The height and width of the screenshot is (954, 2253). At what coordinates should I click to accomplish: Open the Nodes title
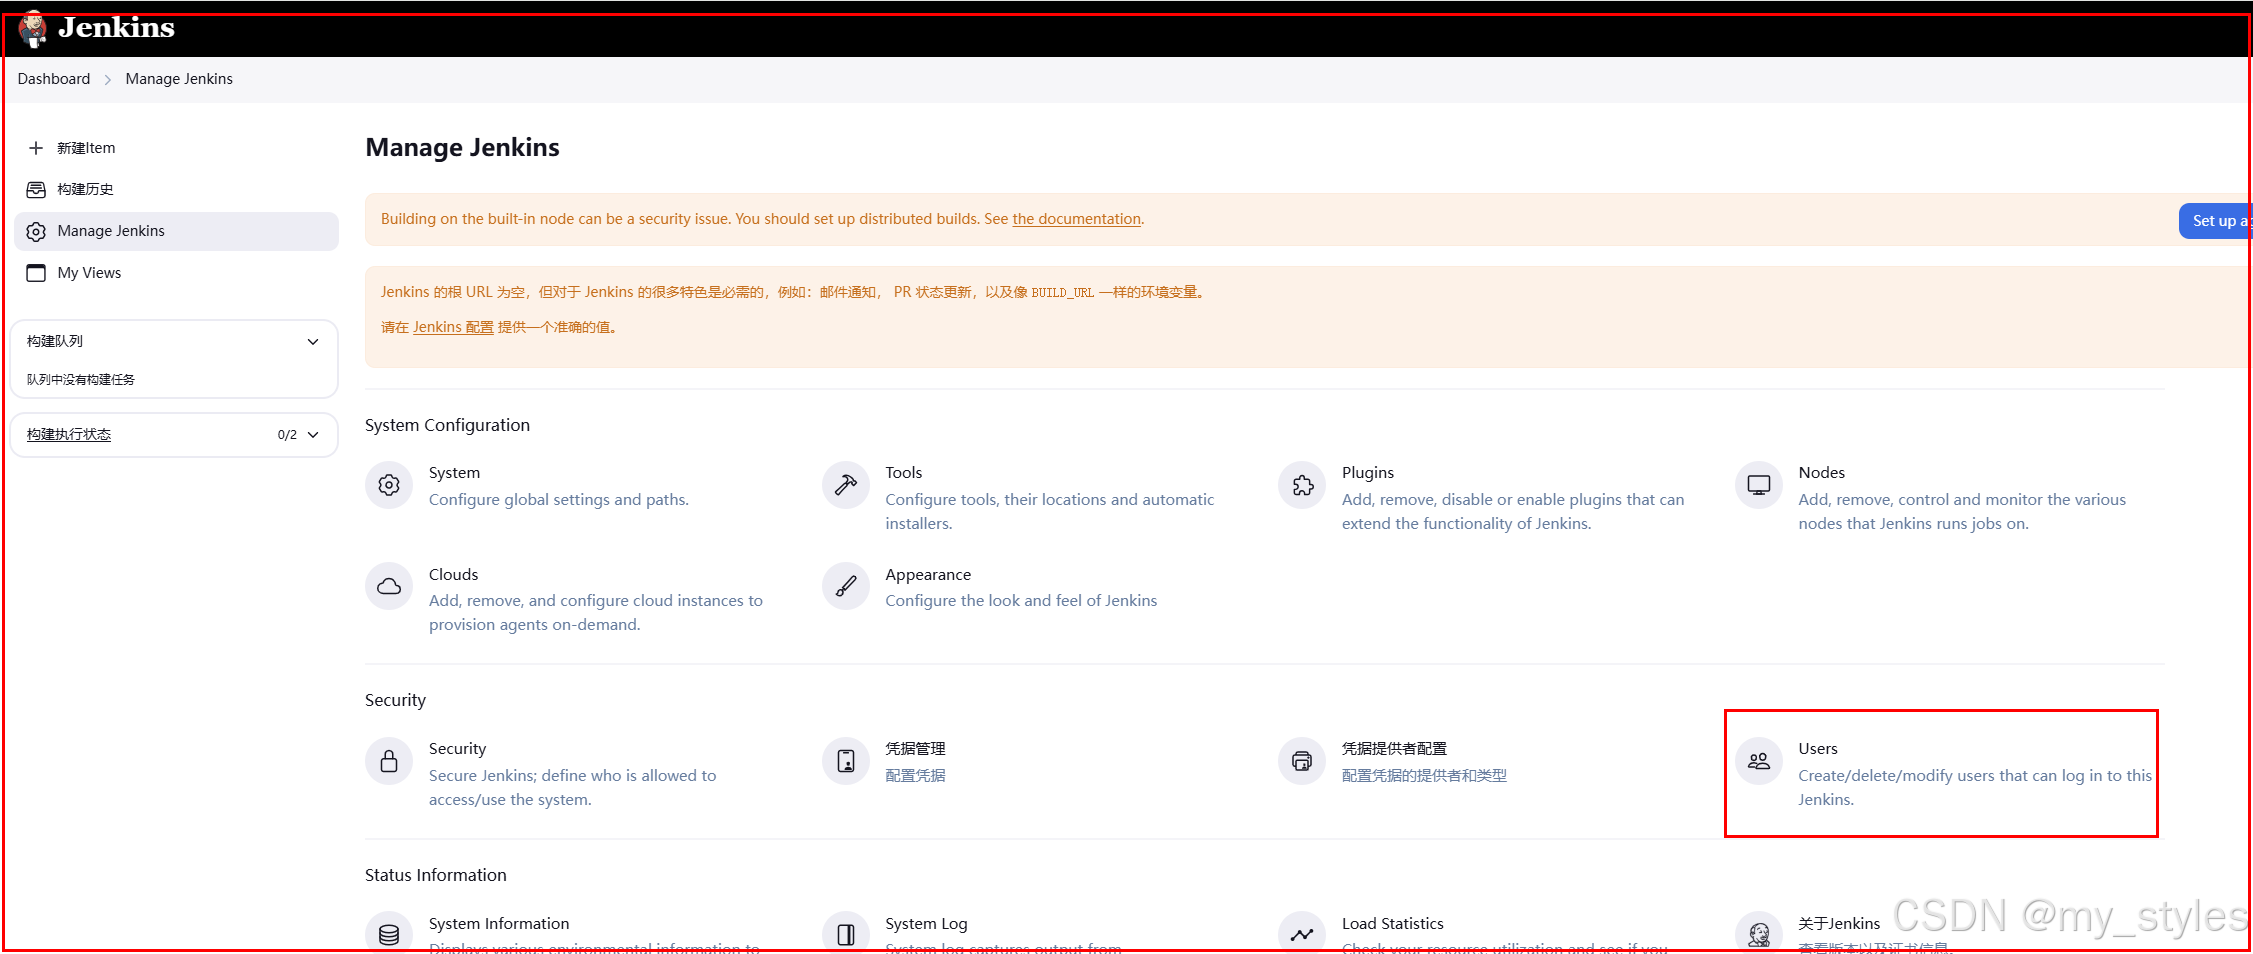click(x=1821, y=473)
